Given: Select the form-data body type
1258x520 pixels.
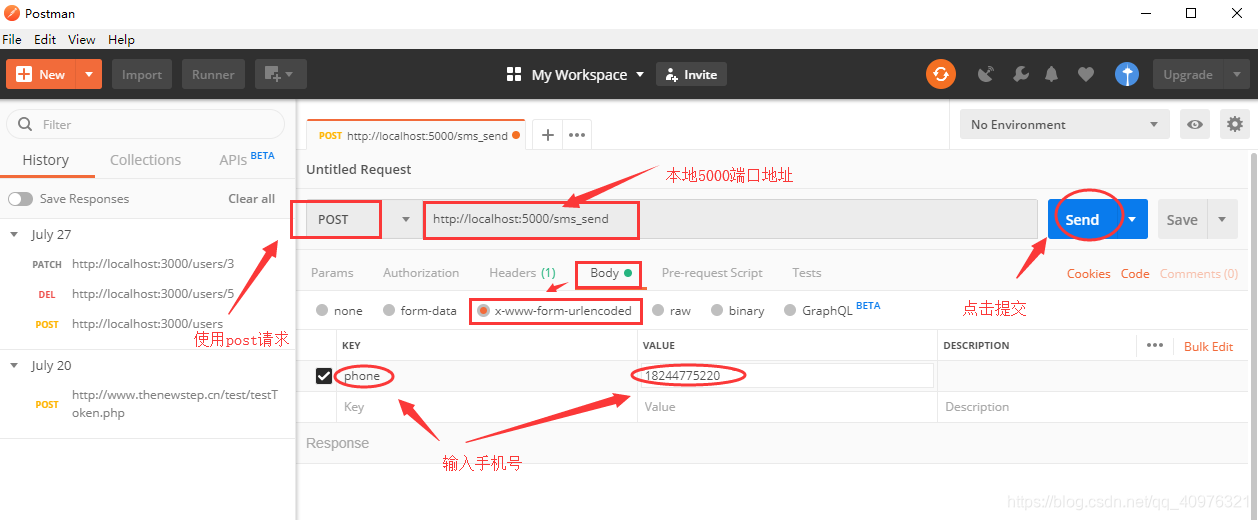Looking at the screenshot, I should (x=388, y=310).
